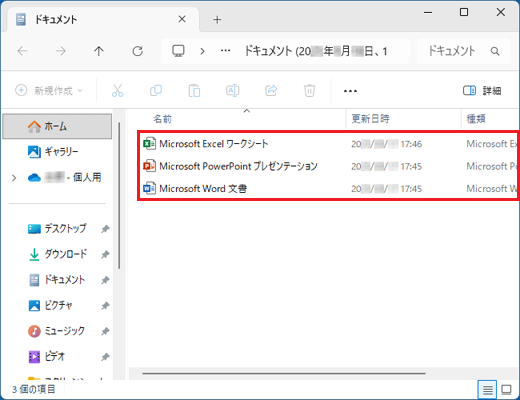Open the OneDrive 個人用 entry
The image size is (520, 400).
point(65,177)
